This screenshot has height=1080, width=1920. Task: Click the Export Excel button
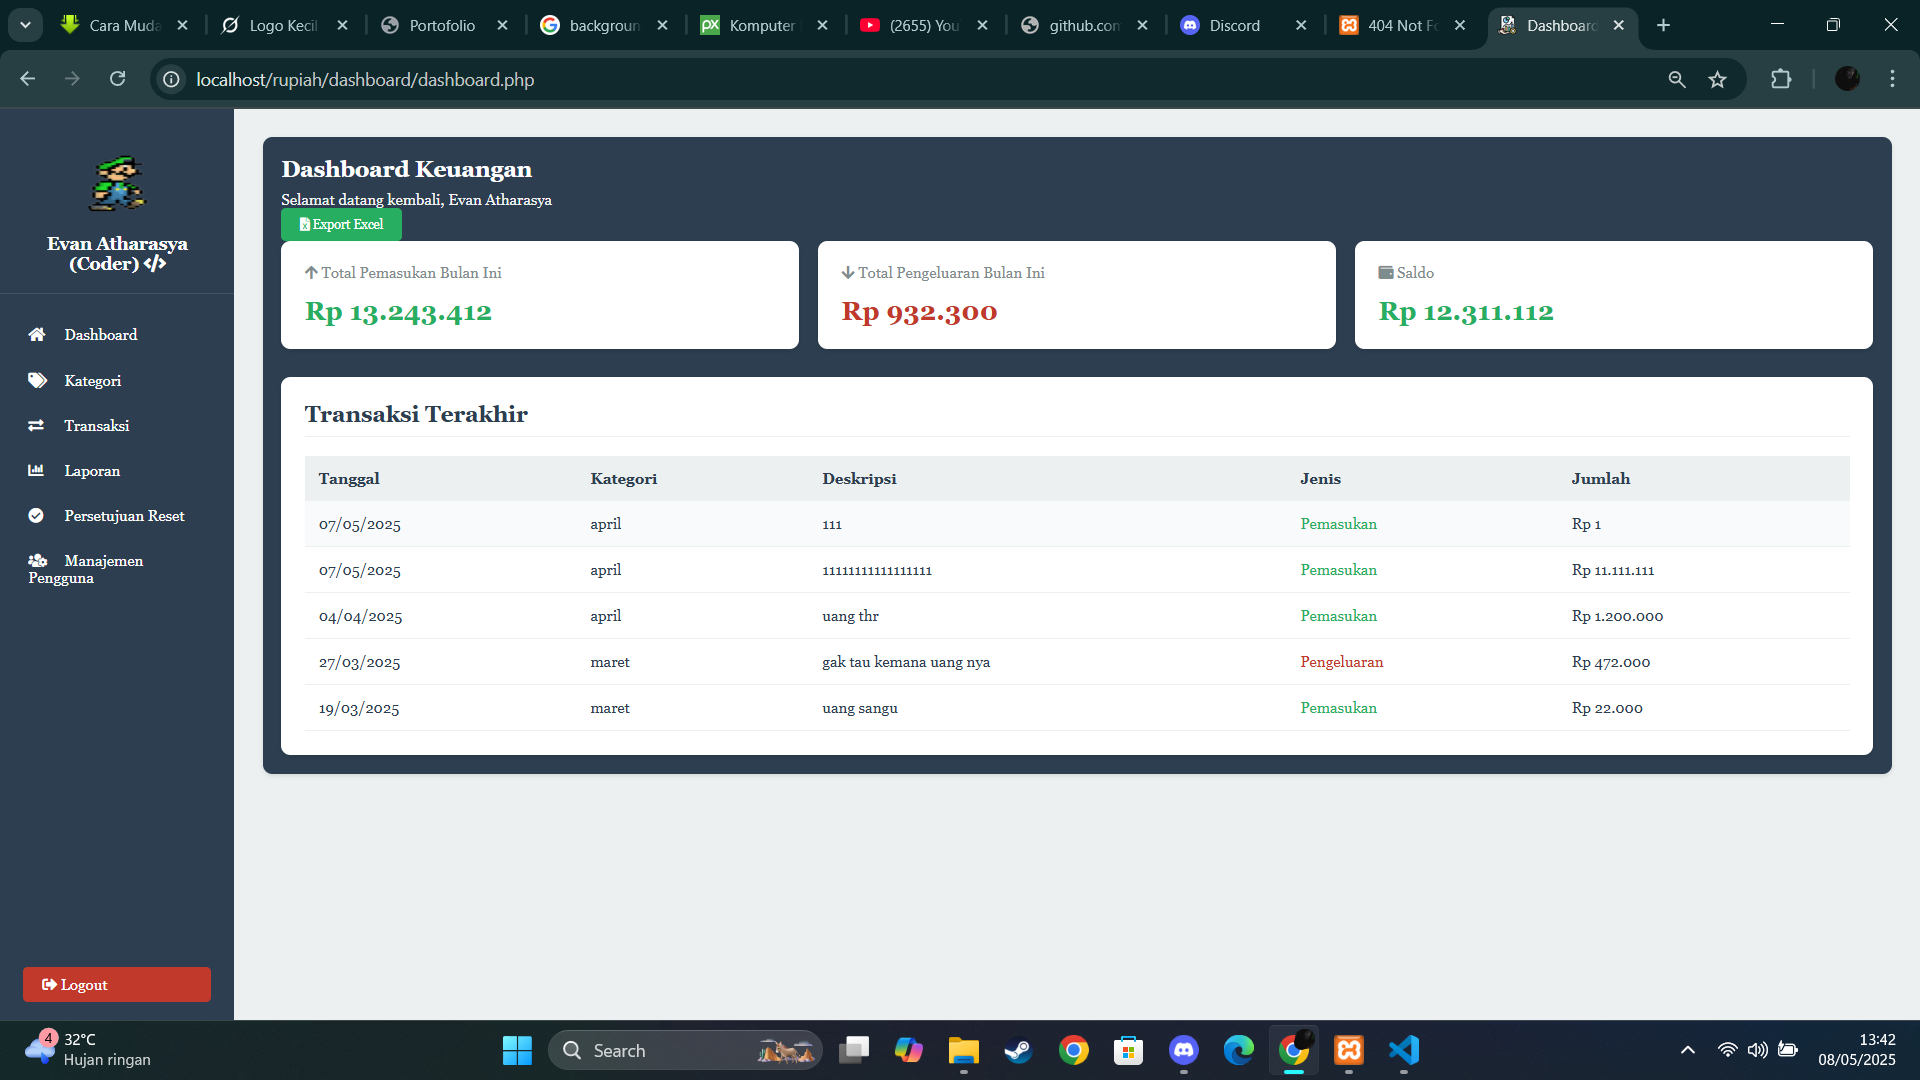(x=341, y=224)
